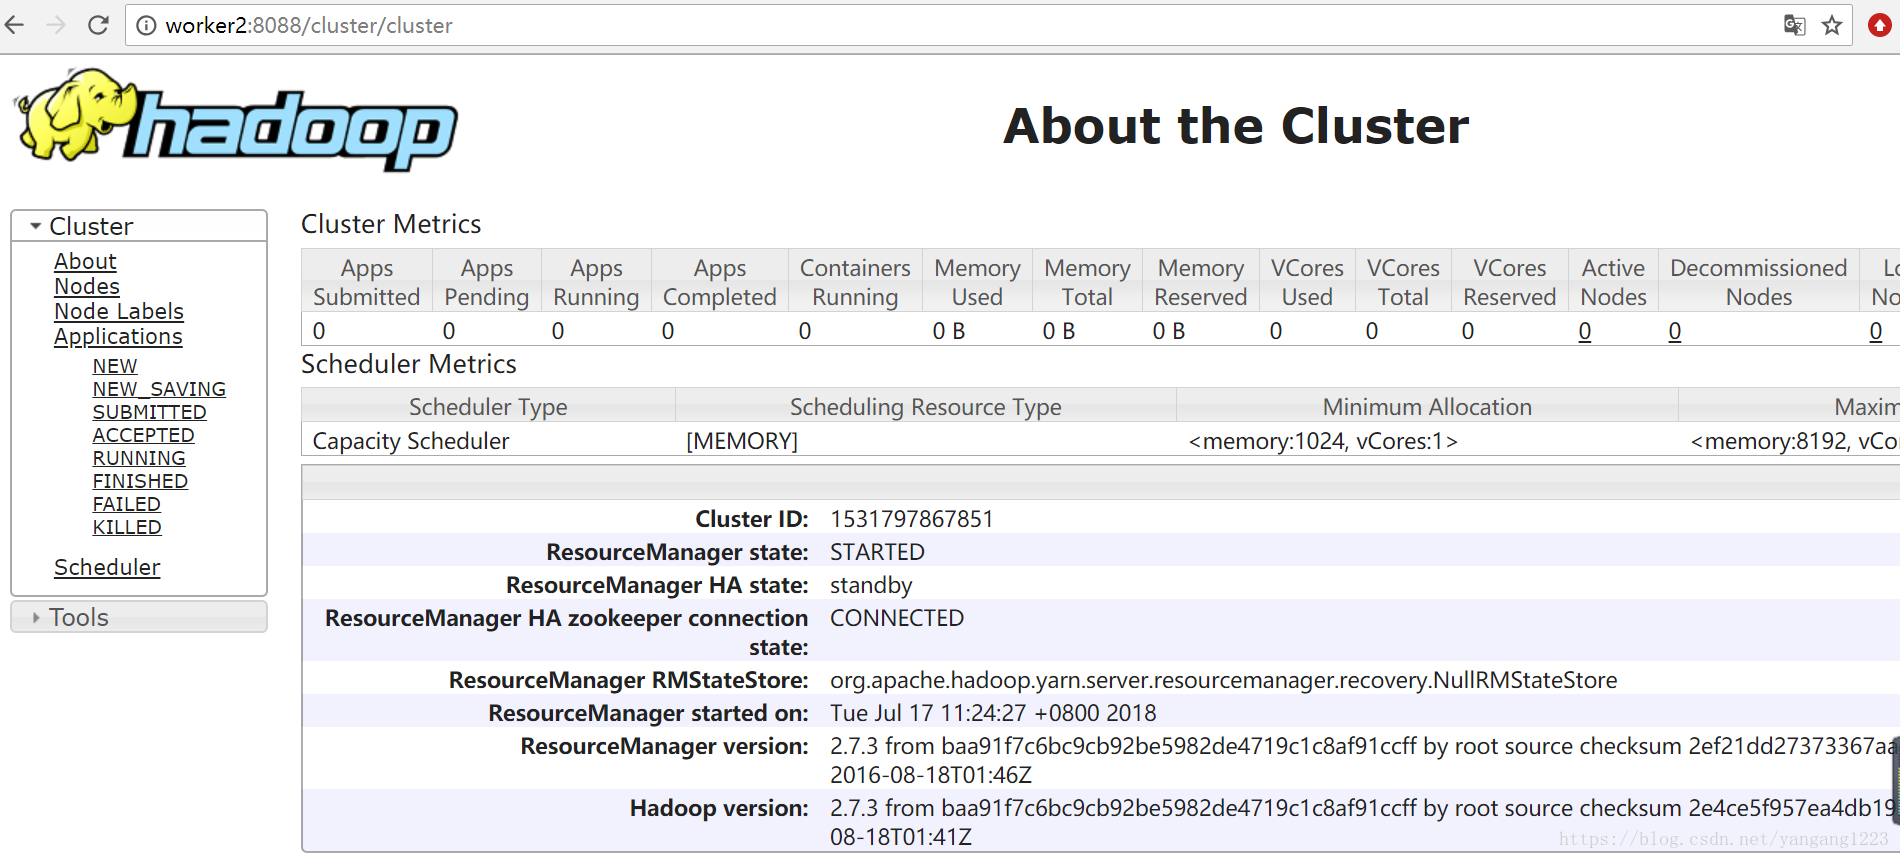Click the Containers Running column header

coord(855,282)
